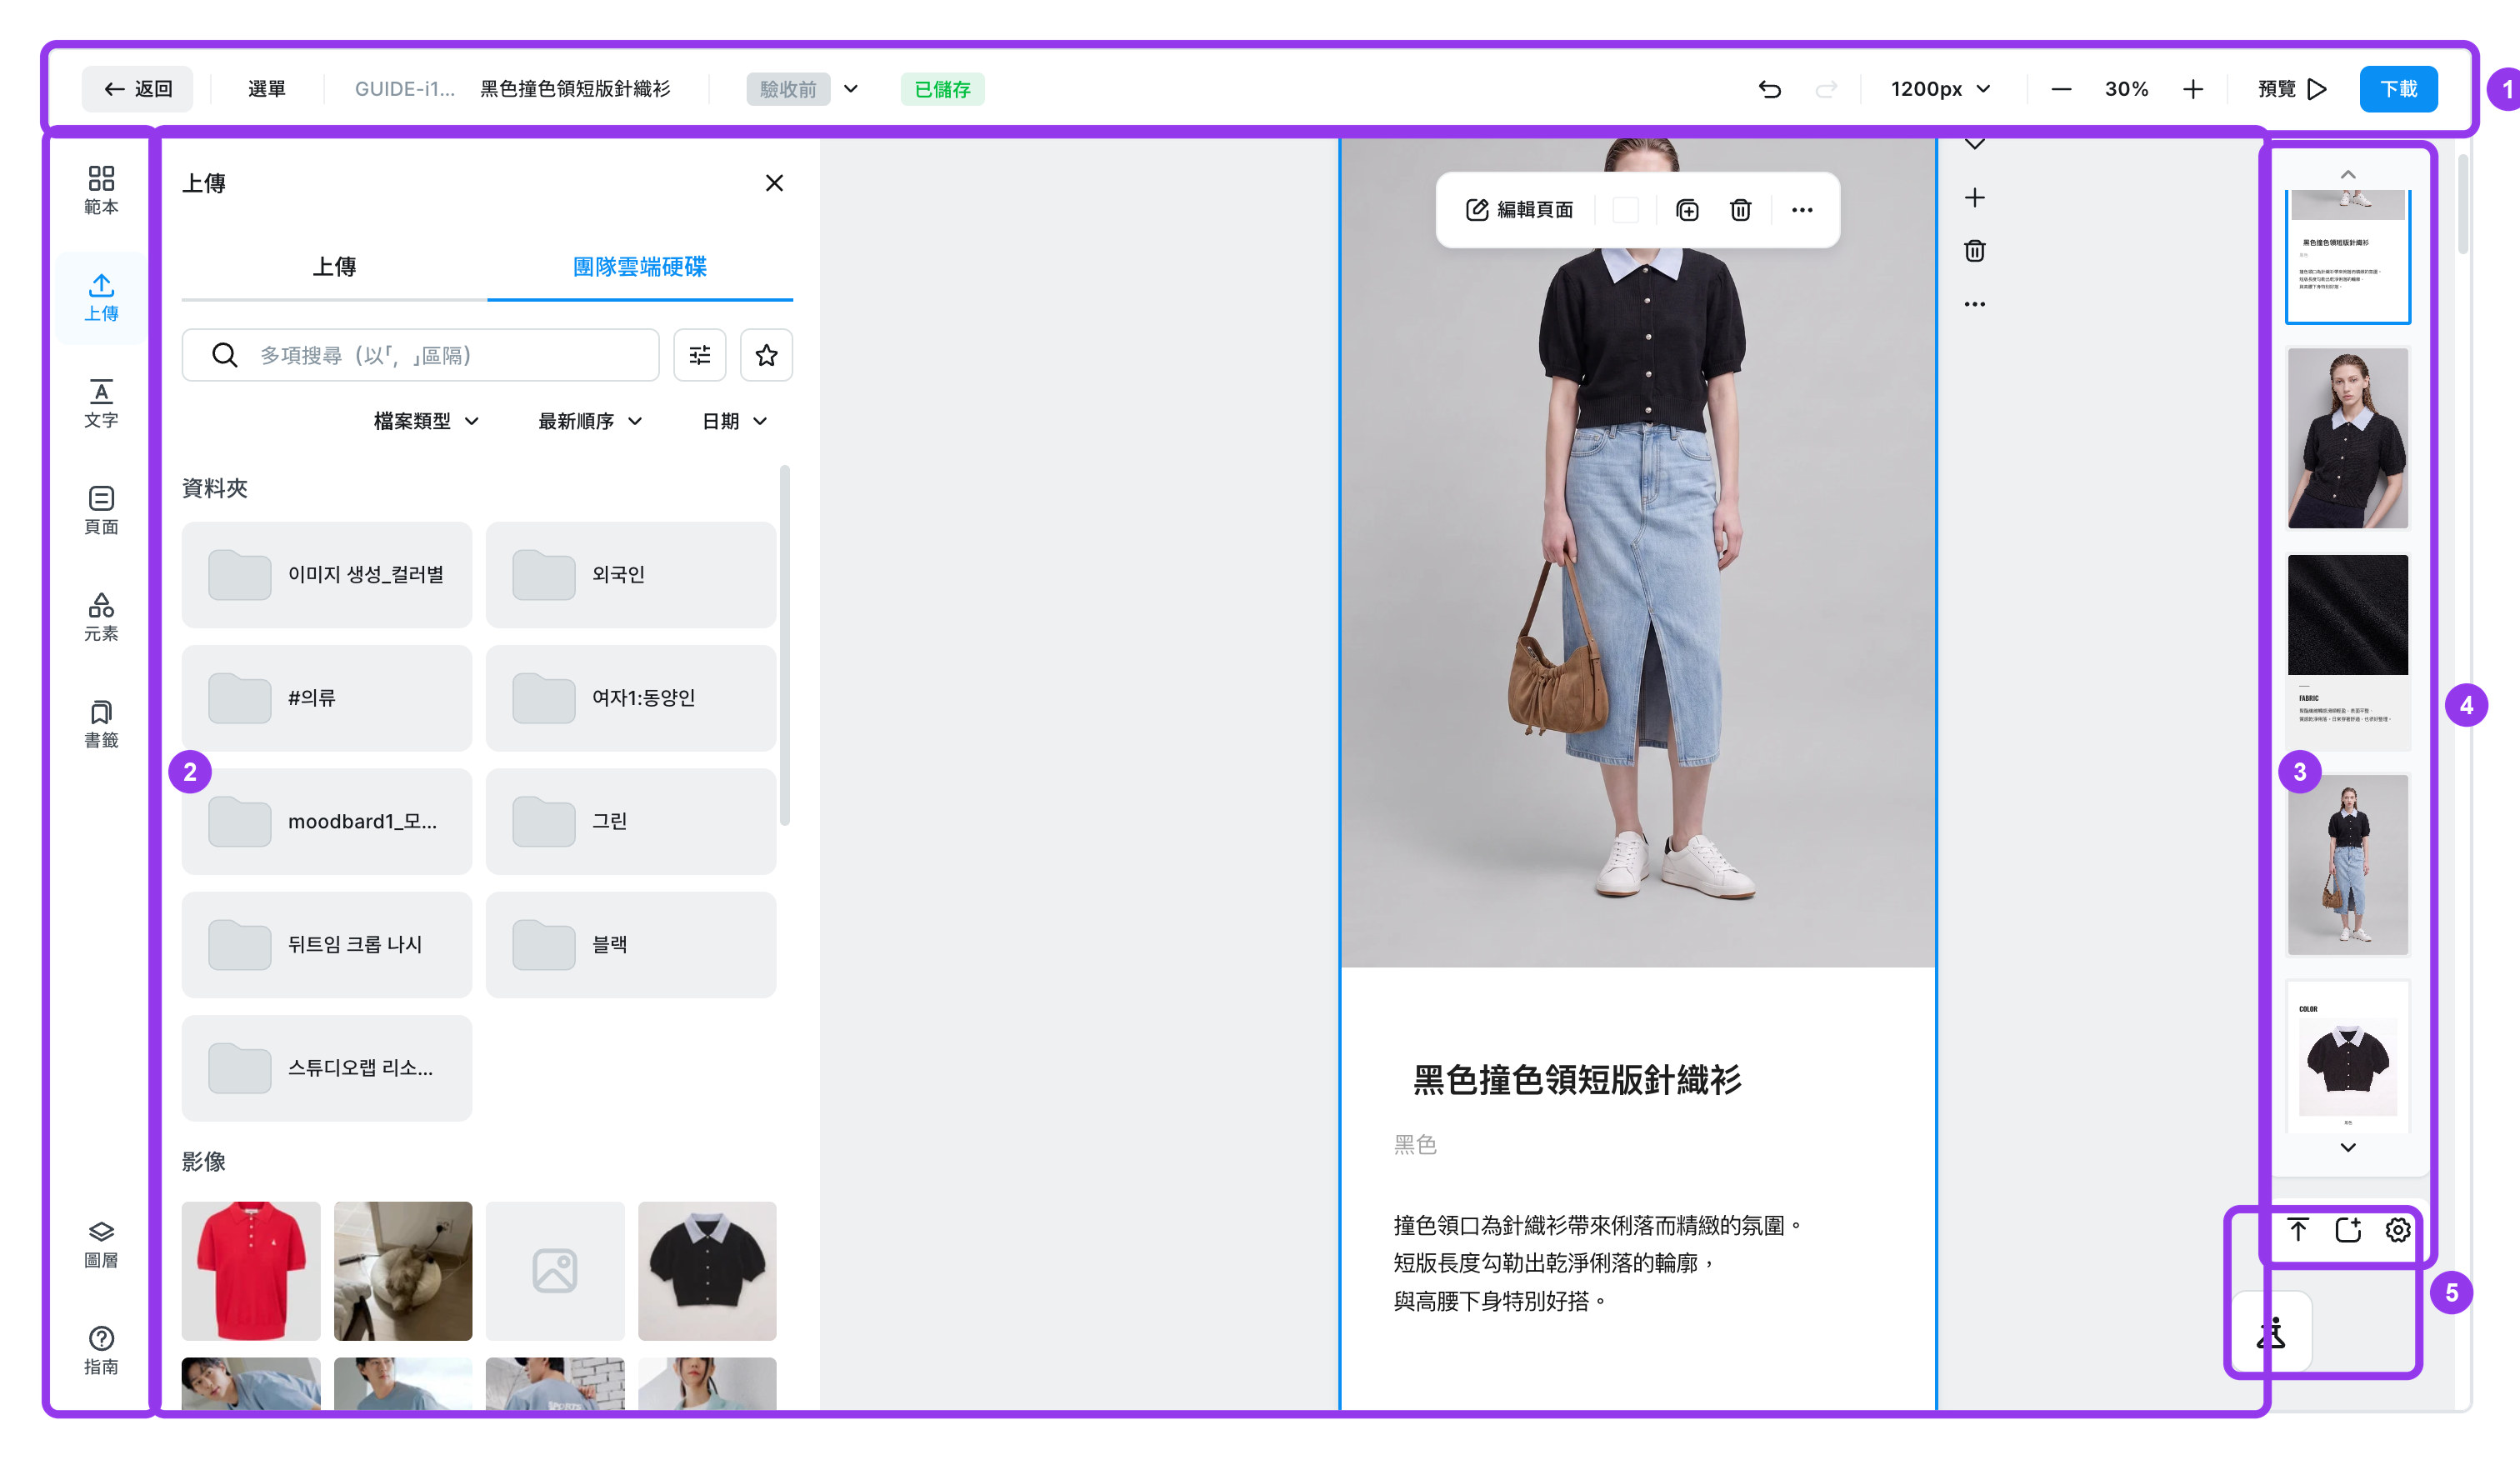Delete page trash icon in floating toolbar
Image resolution: width=2520 pixels, height=1460 pixels.
point(1740,210)
